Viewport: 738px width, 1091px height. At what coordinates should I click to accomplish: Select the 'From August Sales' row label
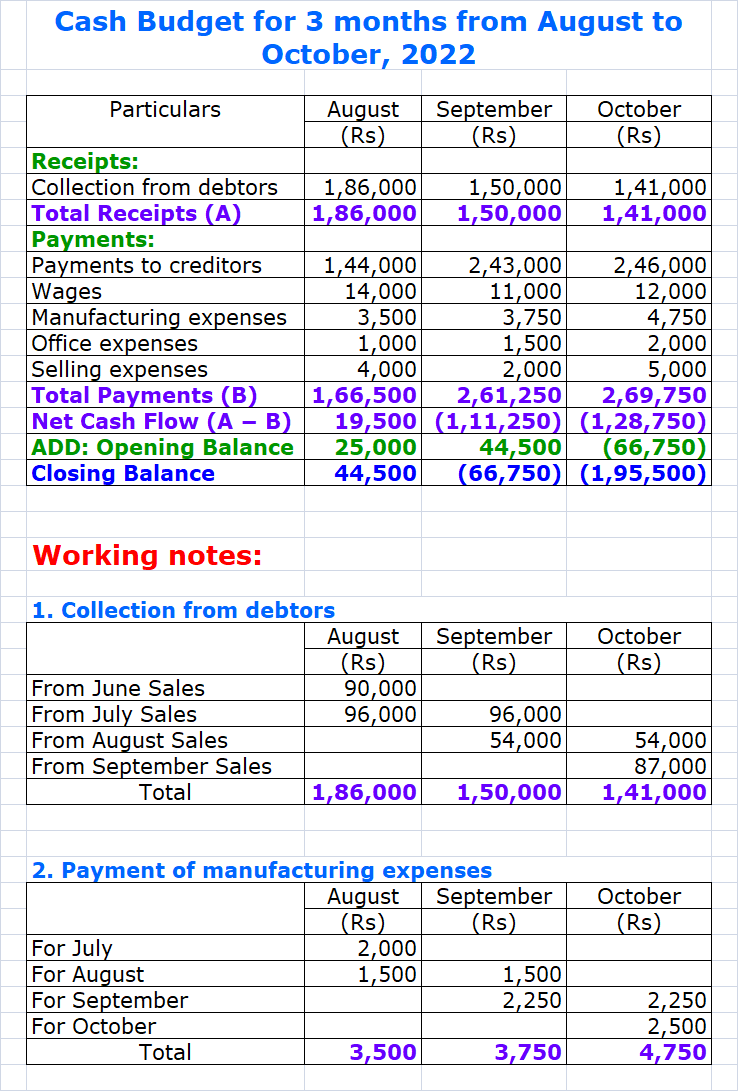click(129, 740)
